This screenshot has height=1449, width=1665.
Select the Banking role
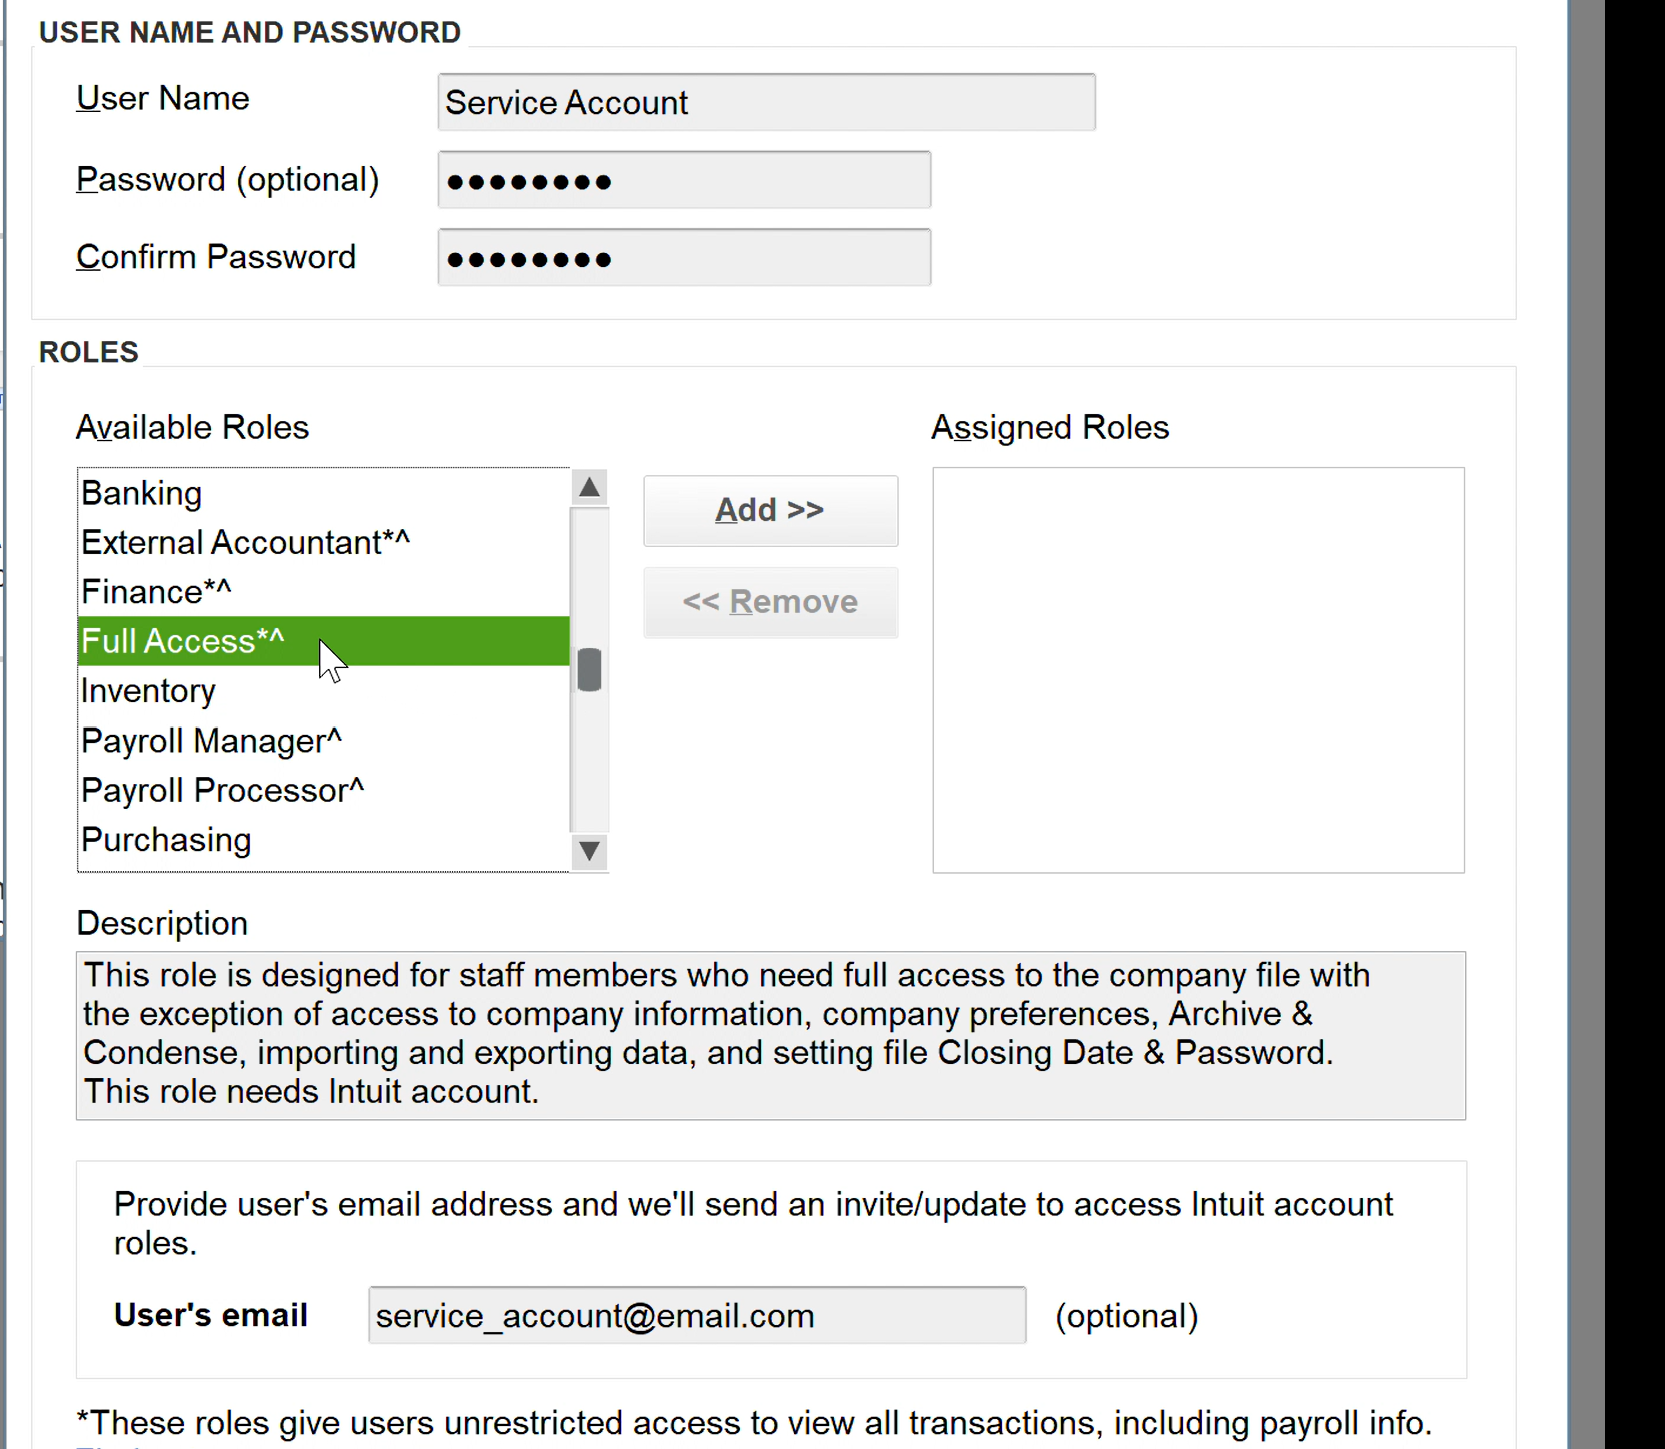pyautogui.click(x=142, y=493)
